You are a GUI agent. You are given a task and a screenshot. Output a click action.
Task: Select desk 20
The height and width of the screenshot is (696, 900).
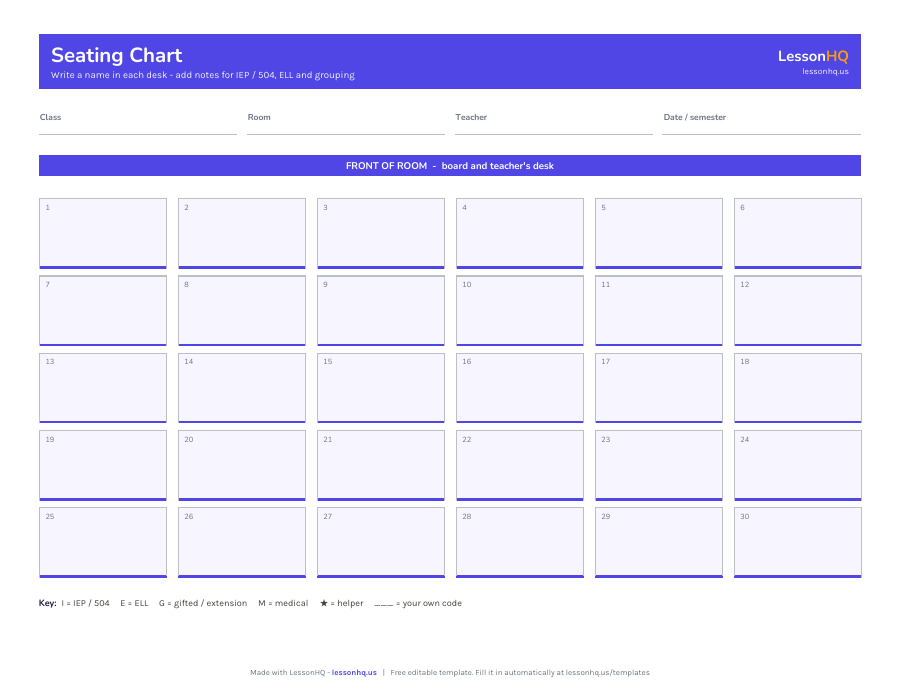point(242,465)
